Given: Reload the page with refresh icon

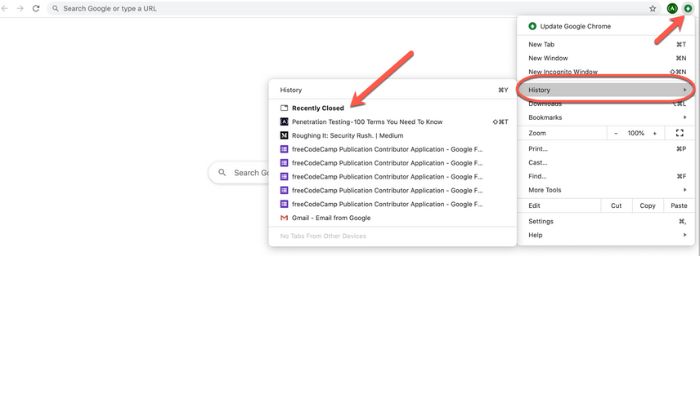Looking at the screenshot, I should pos(36,8).
